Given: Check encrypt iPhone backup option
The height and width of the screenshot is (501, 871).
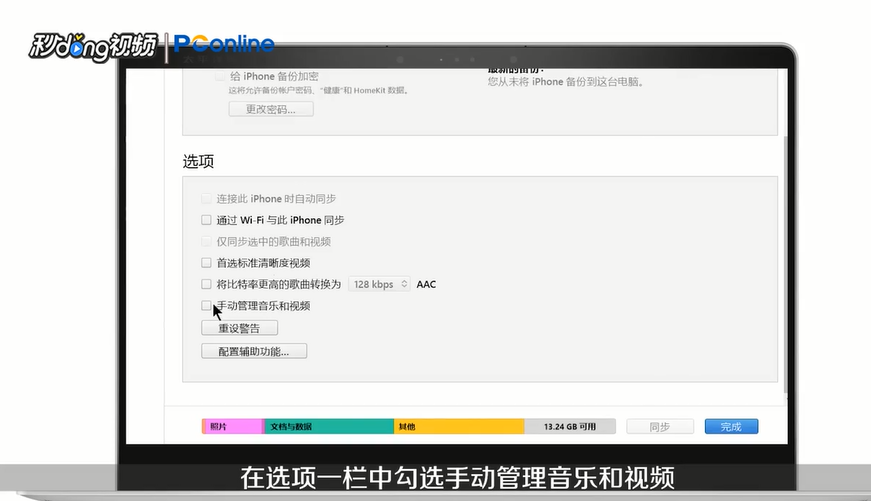Looking at the screenshot, I should (x=221, y=77).
